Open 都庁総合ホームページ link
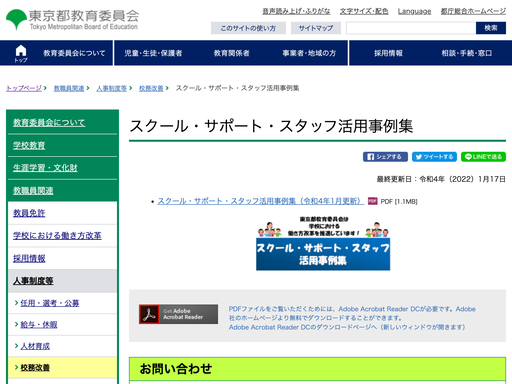512x384 pixels. pyautogui.click(x=473, y=11)
